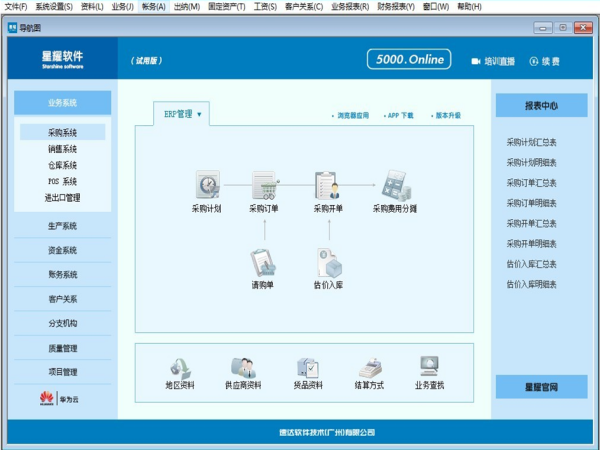Viewport: 600px width, 450px height.
Task: Open 地区资料 icon
Action: [x=180, y=366]
